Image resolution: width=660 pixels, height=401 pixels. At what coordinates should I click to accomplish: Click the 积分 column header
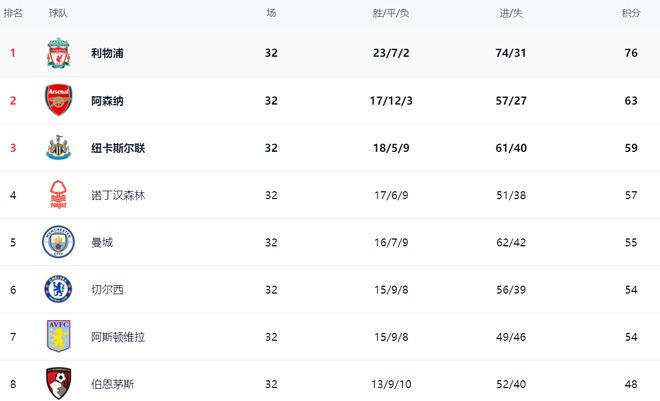(x=631, y=14)
